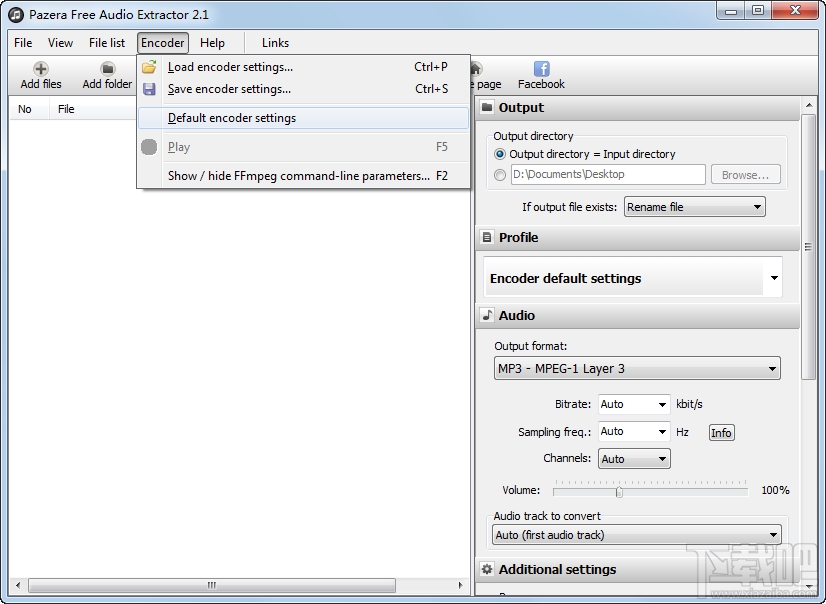
Task: Select the custom output directory radio button
Action: point(499,174)
